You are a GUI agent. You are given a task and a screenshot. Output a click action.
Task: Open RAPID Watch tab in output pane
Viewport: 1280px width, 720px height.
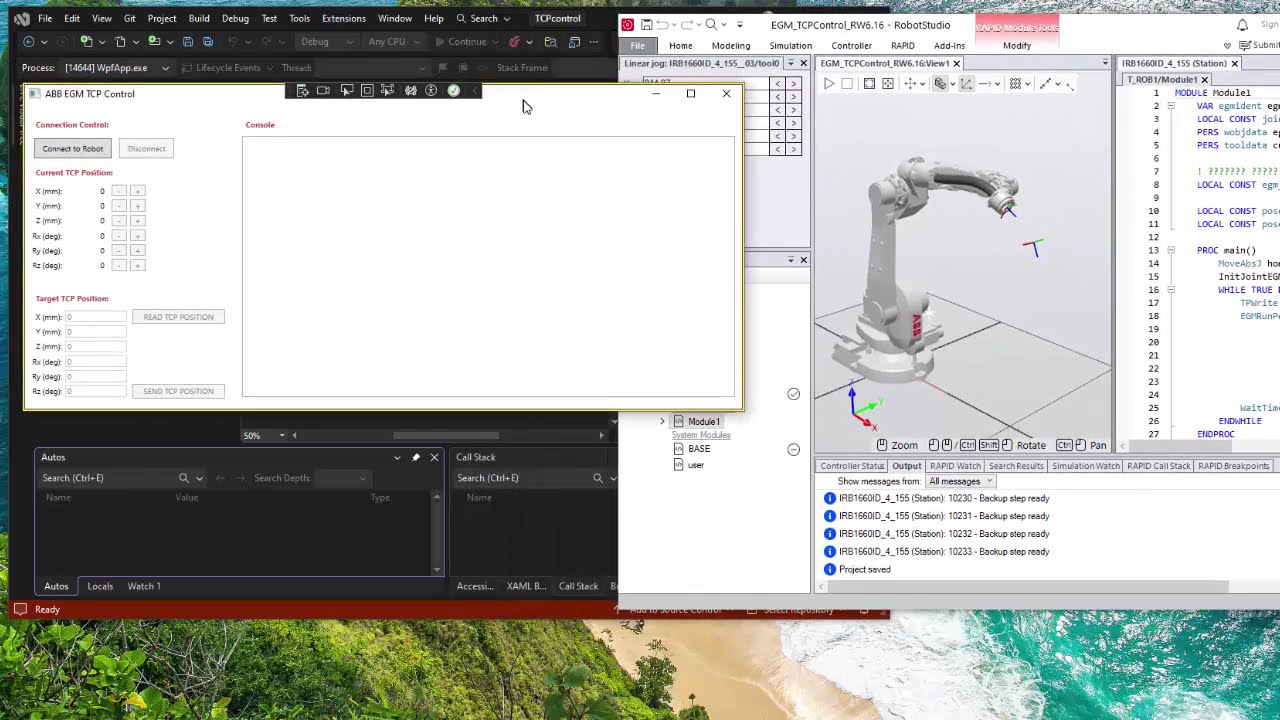(x=956, y=466)
